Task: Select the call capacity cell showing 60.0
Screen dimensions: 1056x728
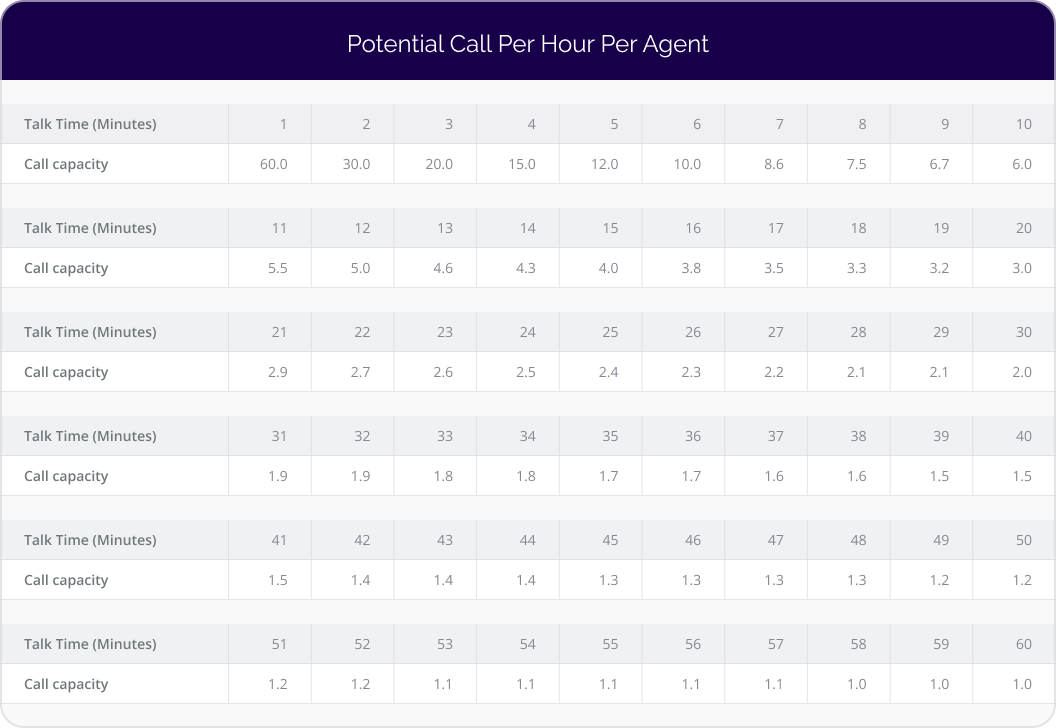Action: pos(269,164)
